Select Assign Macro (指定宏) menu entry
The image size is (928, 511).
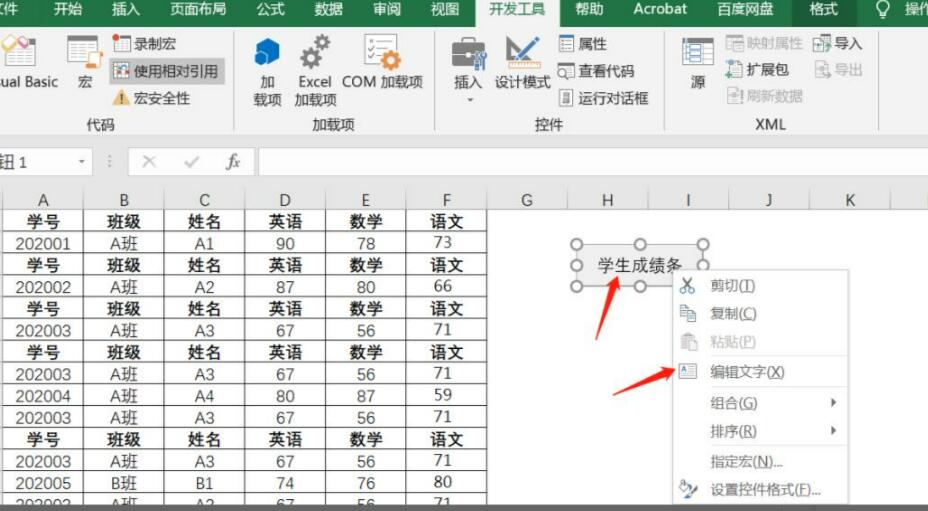(x=746, y=461)
